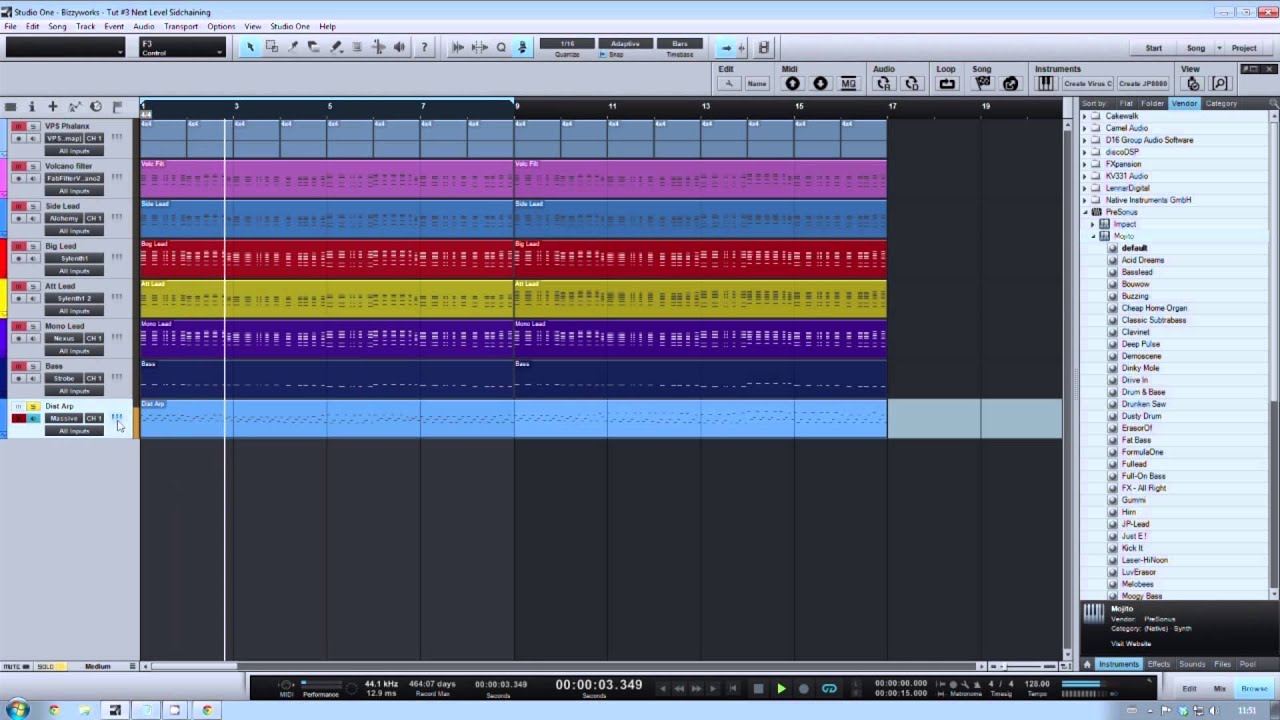Click the MIDI transpose up arrow icon
This screenshot has width=1280, height=720.
(792, 84)
